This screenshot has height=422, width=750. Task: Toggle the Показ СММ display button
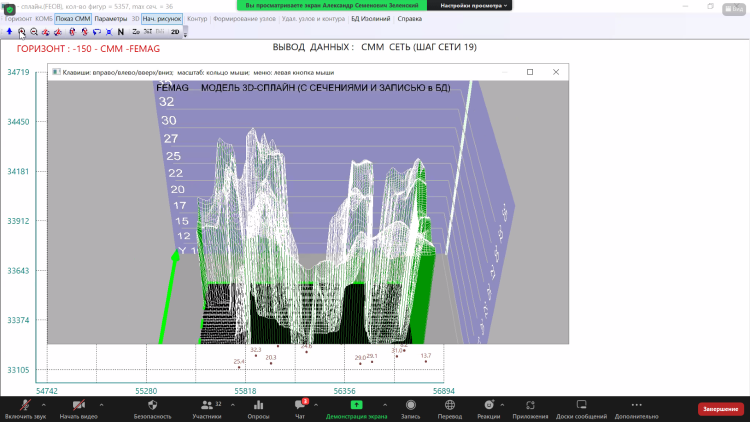pyautogui.click(x=72, y=18)
